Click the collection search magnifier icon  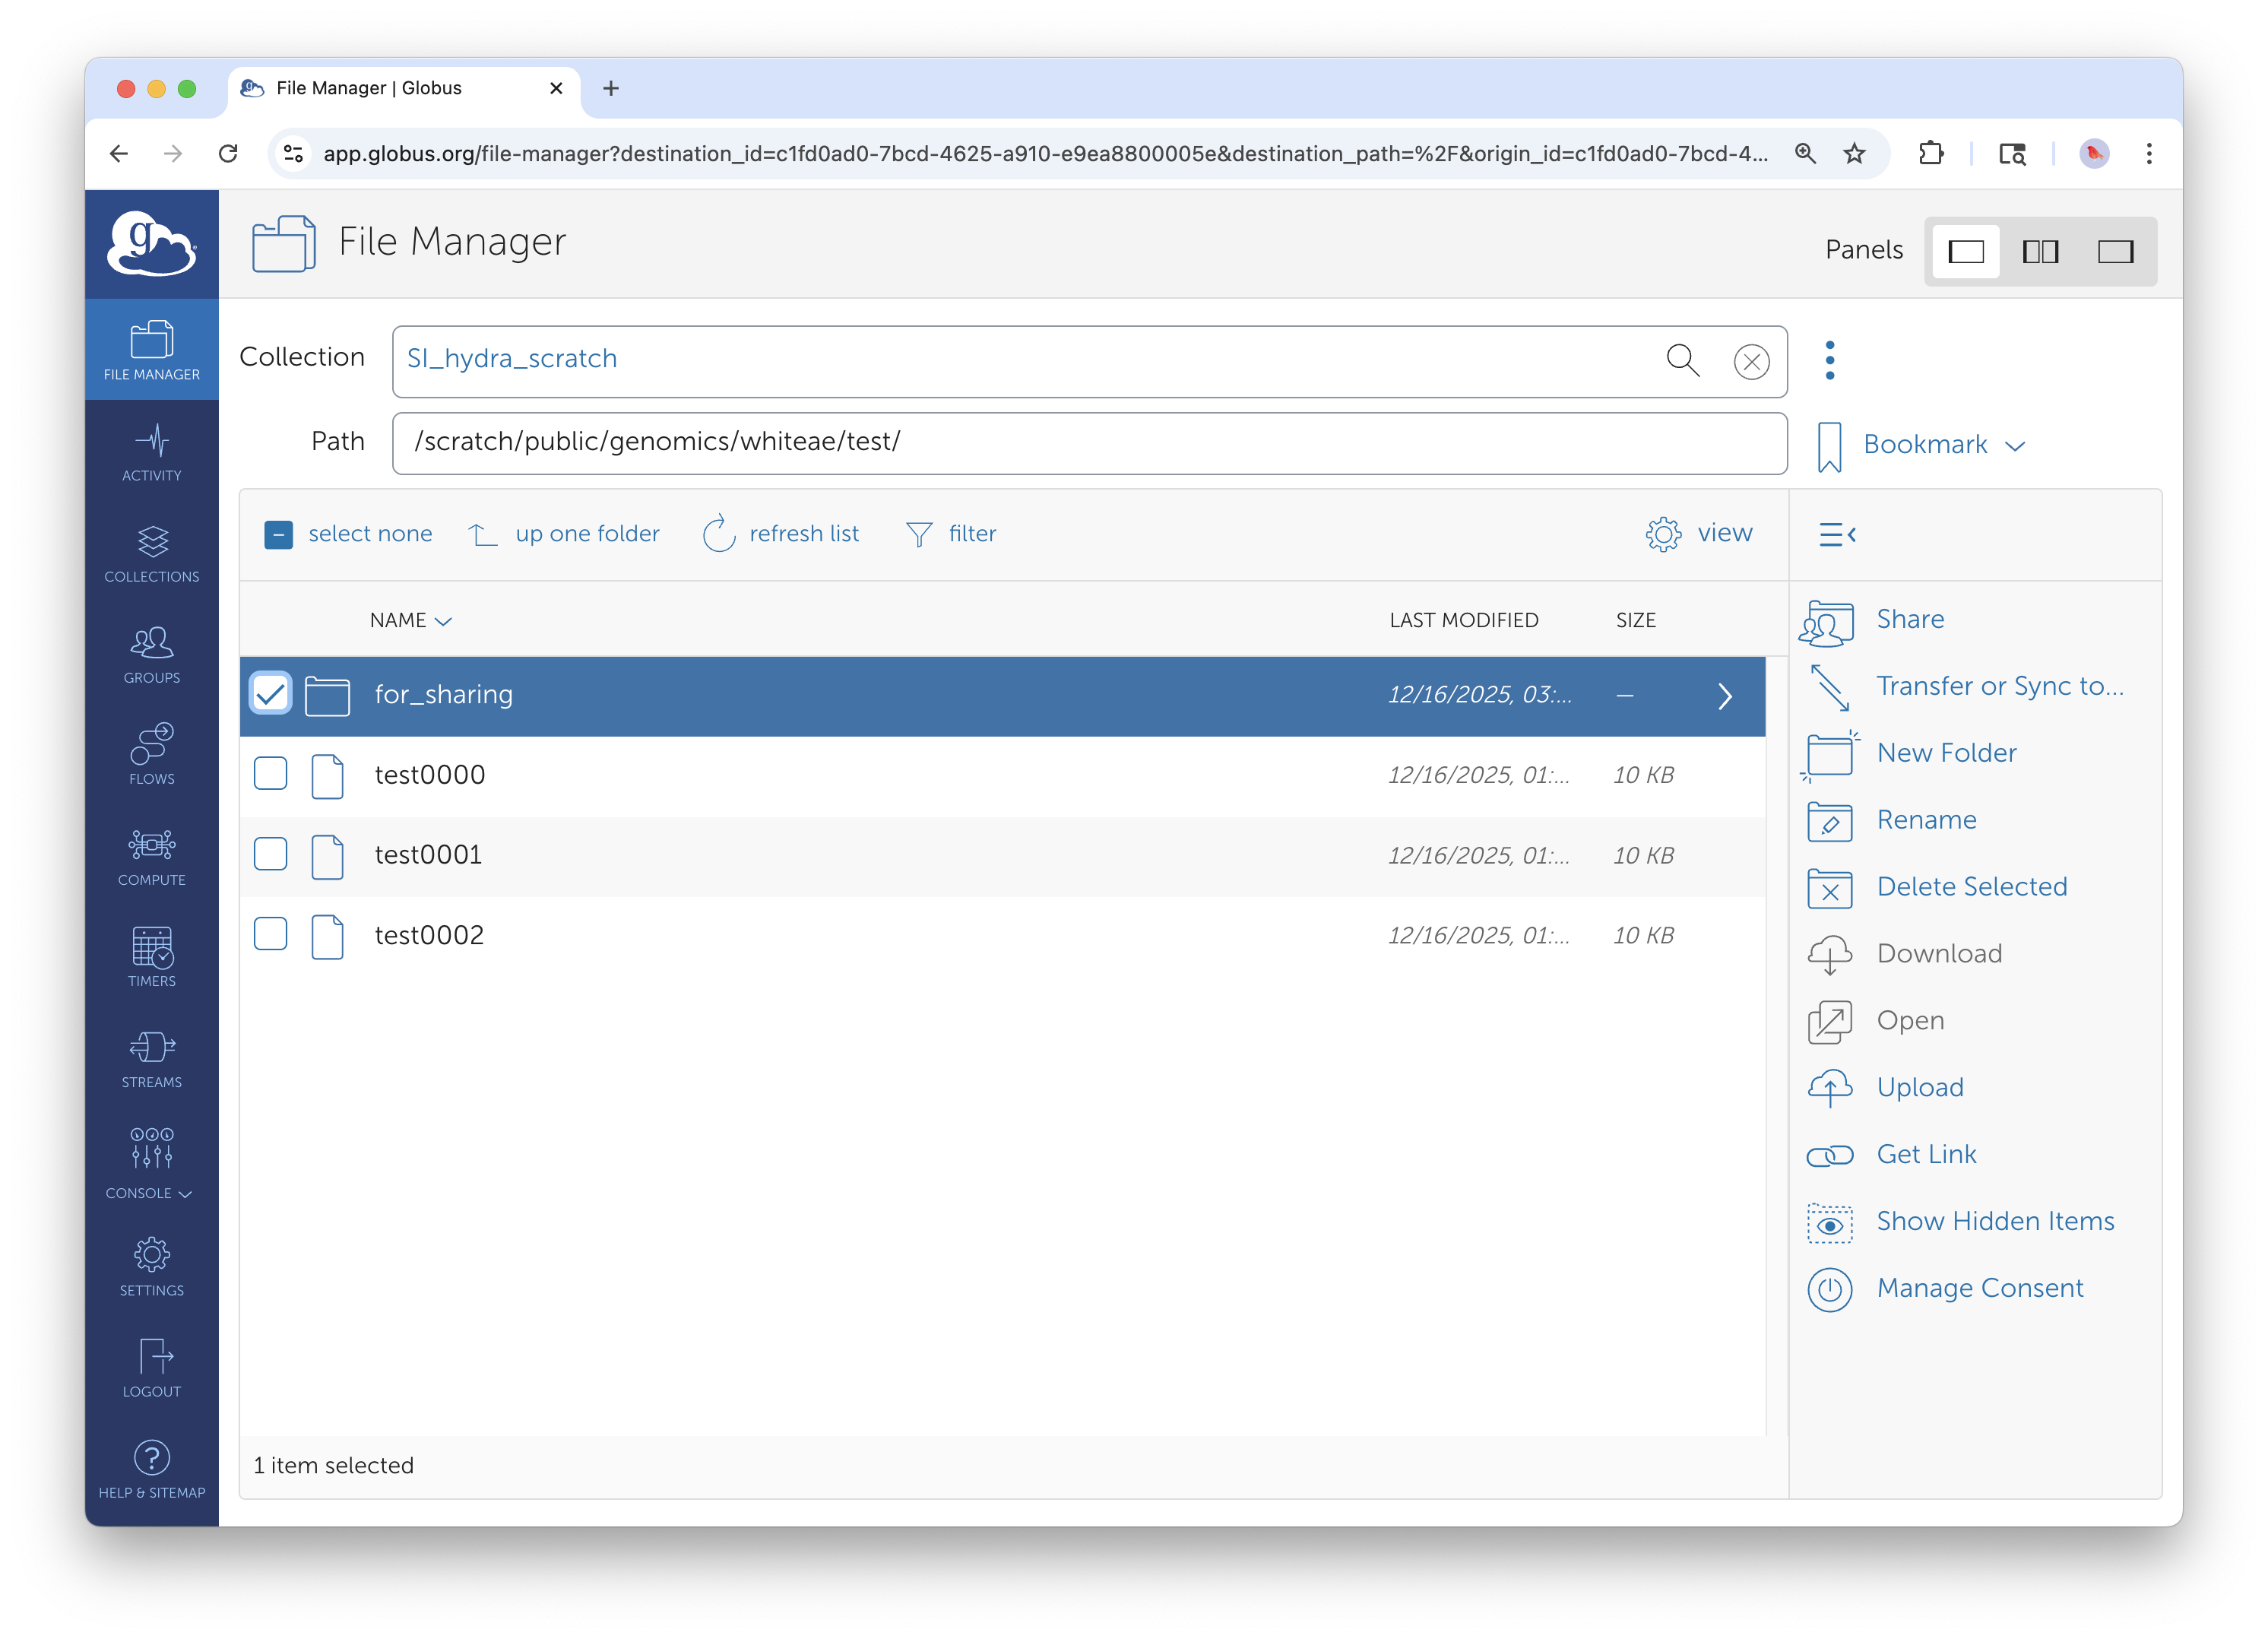(x=1682, y=360)
